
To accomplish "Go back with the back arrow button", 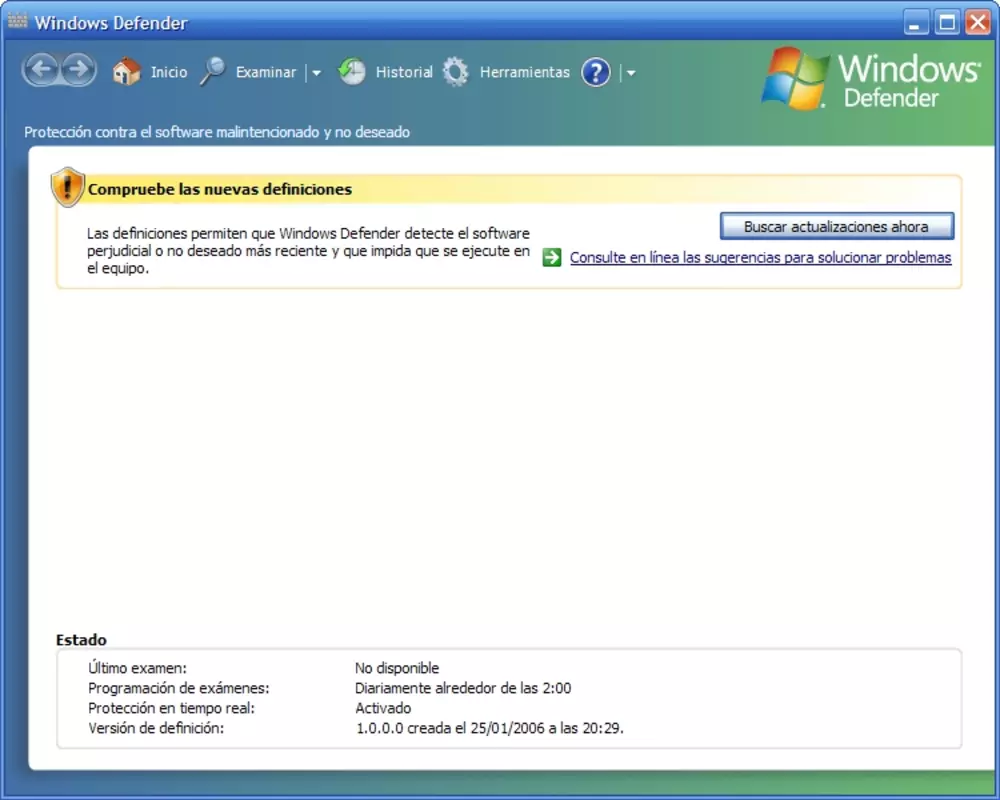I will click(41, 70).
